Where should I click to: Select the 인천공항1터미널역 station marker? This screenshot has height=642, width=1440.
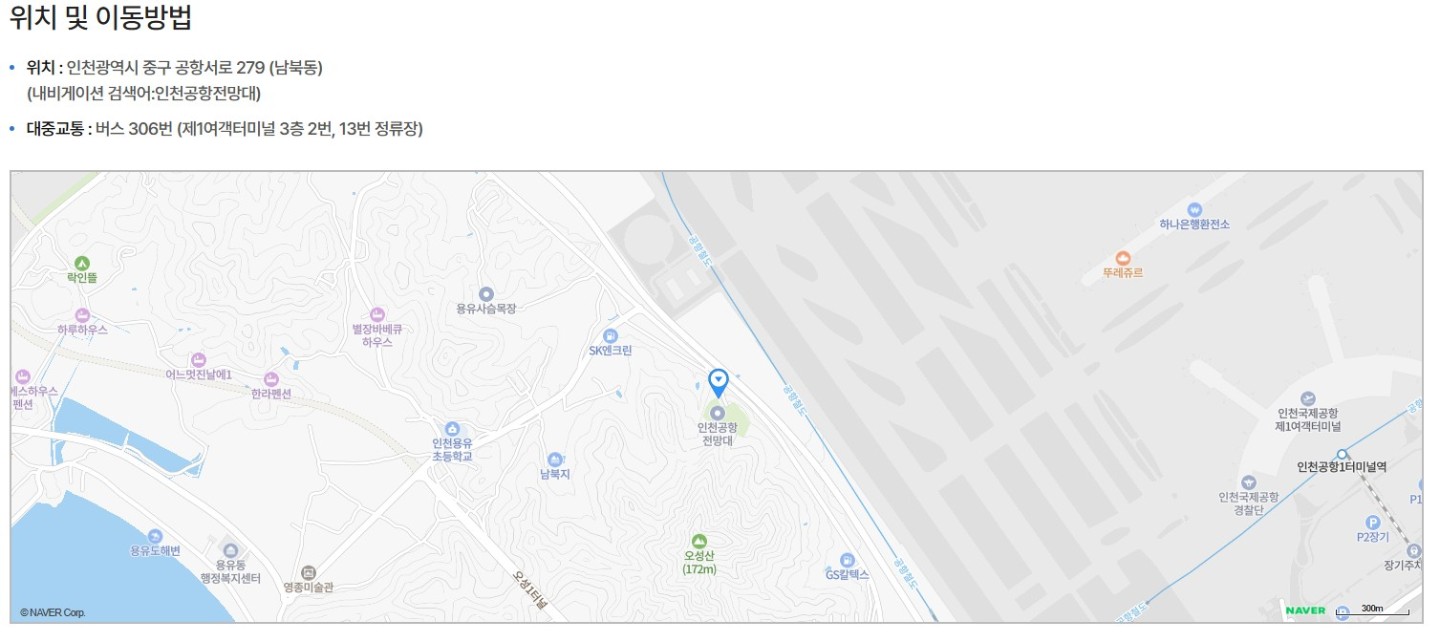1342,453
